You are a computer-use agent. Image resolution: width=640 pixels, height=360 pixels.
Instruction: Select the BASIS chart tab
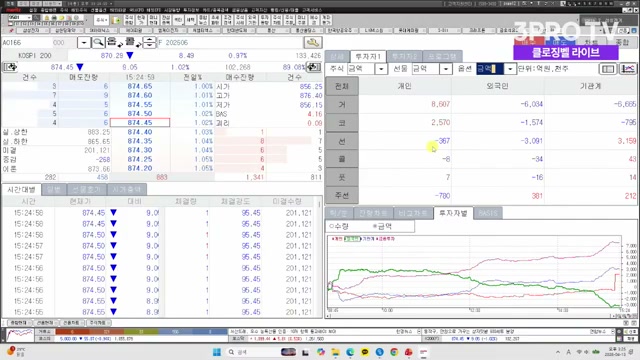click(488, 213)
